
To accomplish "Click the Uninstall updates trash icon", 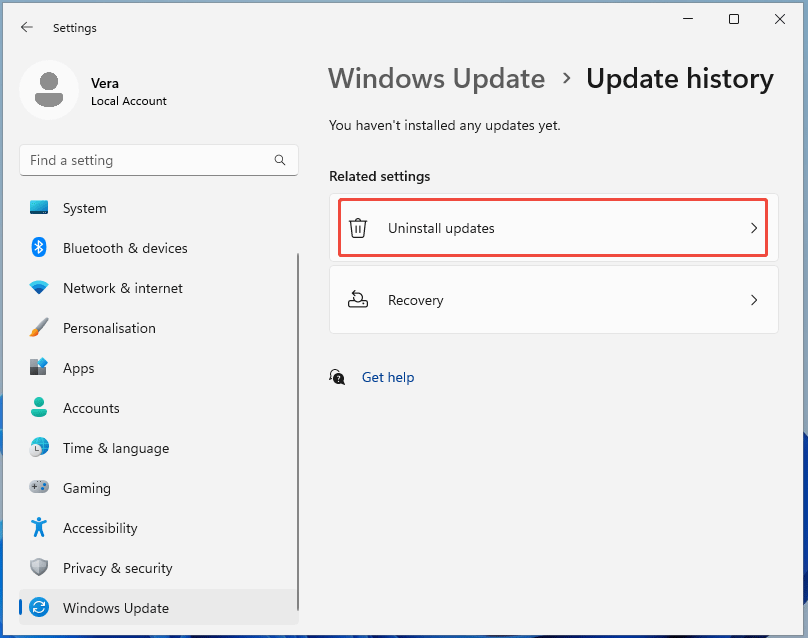I will [x=358, y=228].
